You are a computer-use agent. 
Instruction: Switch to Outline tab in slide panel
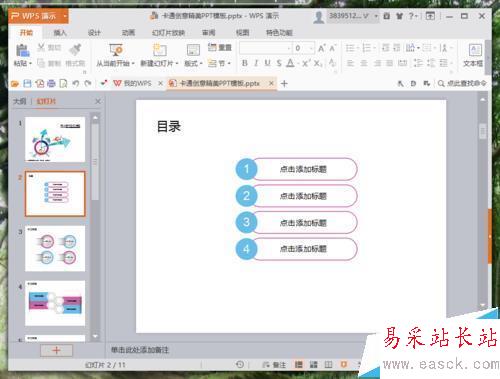pyautogui.click(x=19, y=101)
